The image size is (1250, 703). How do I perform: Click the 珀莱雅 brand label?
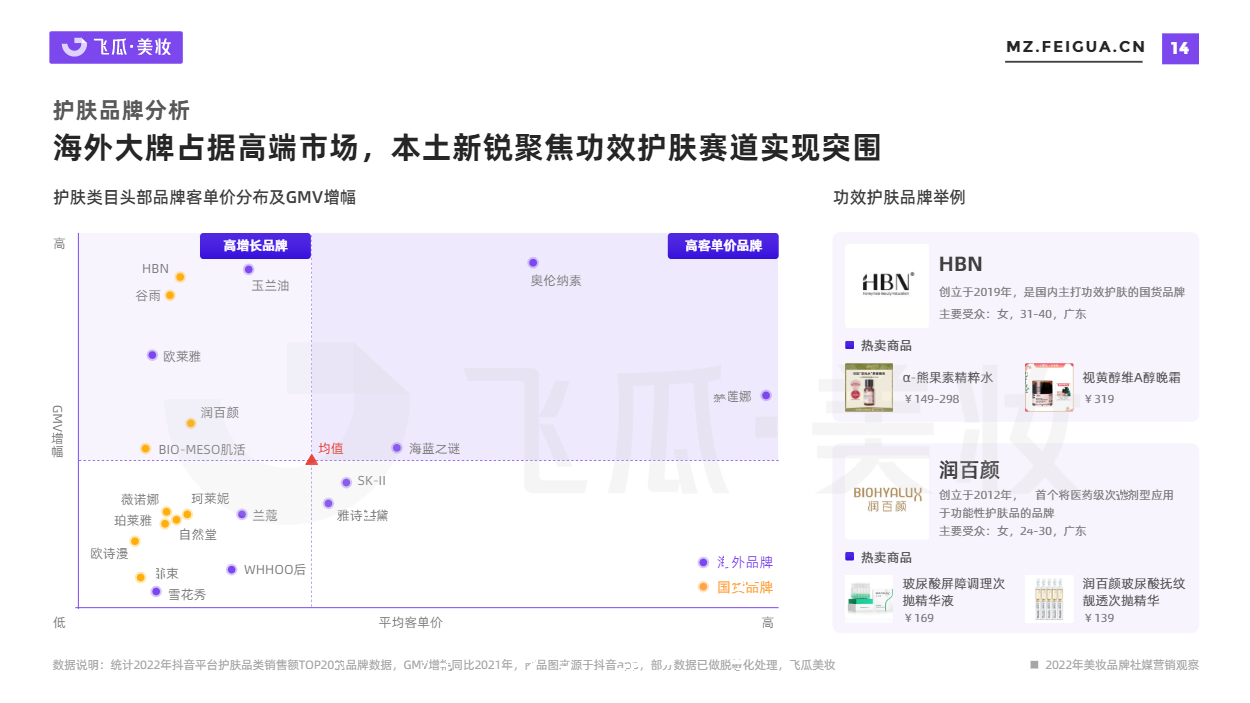point(133,521)
